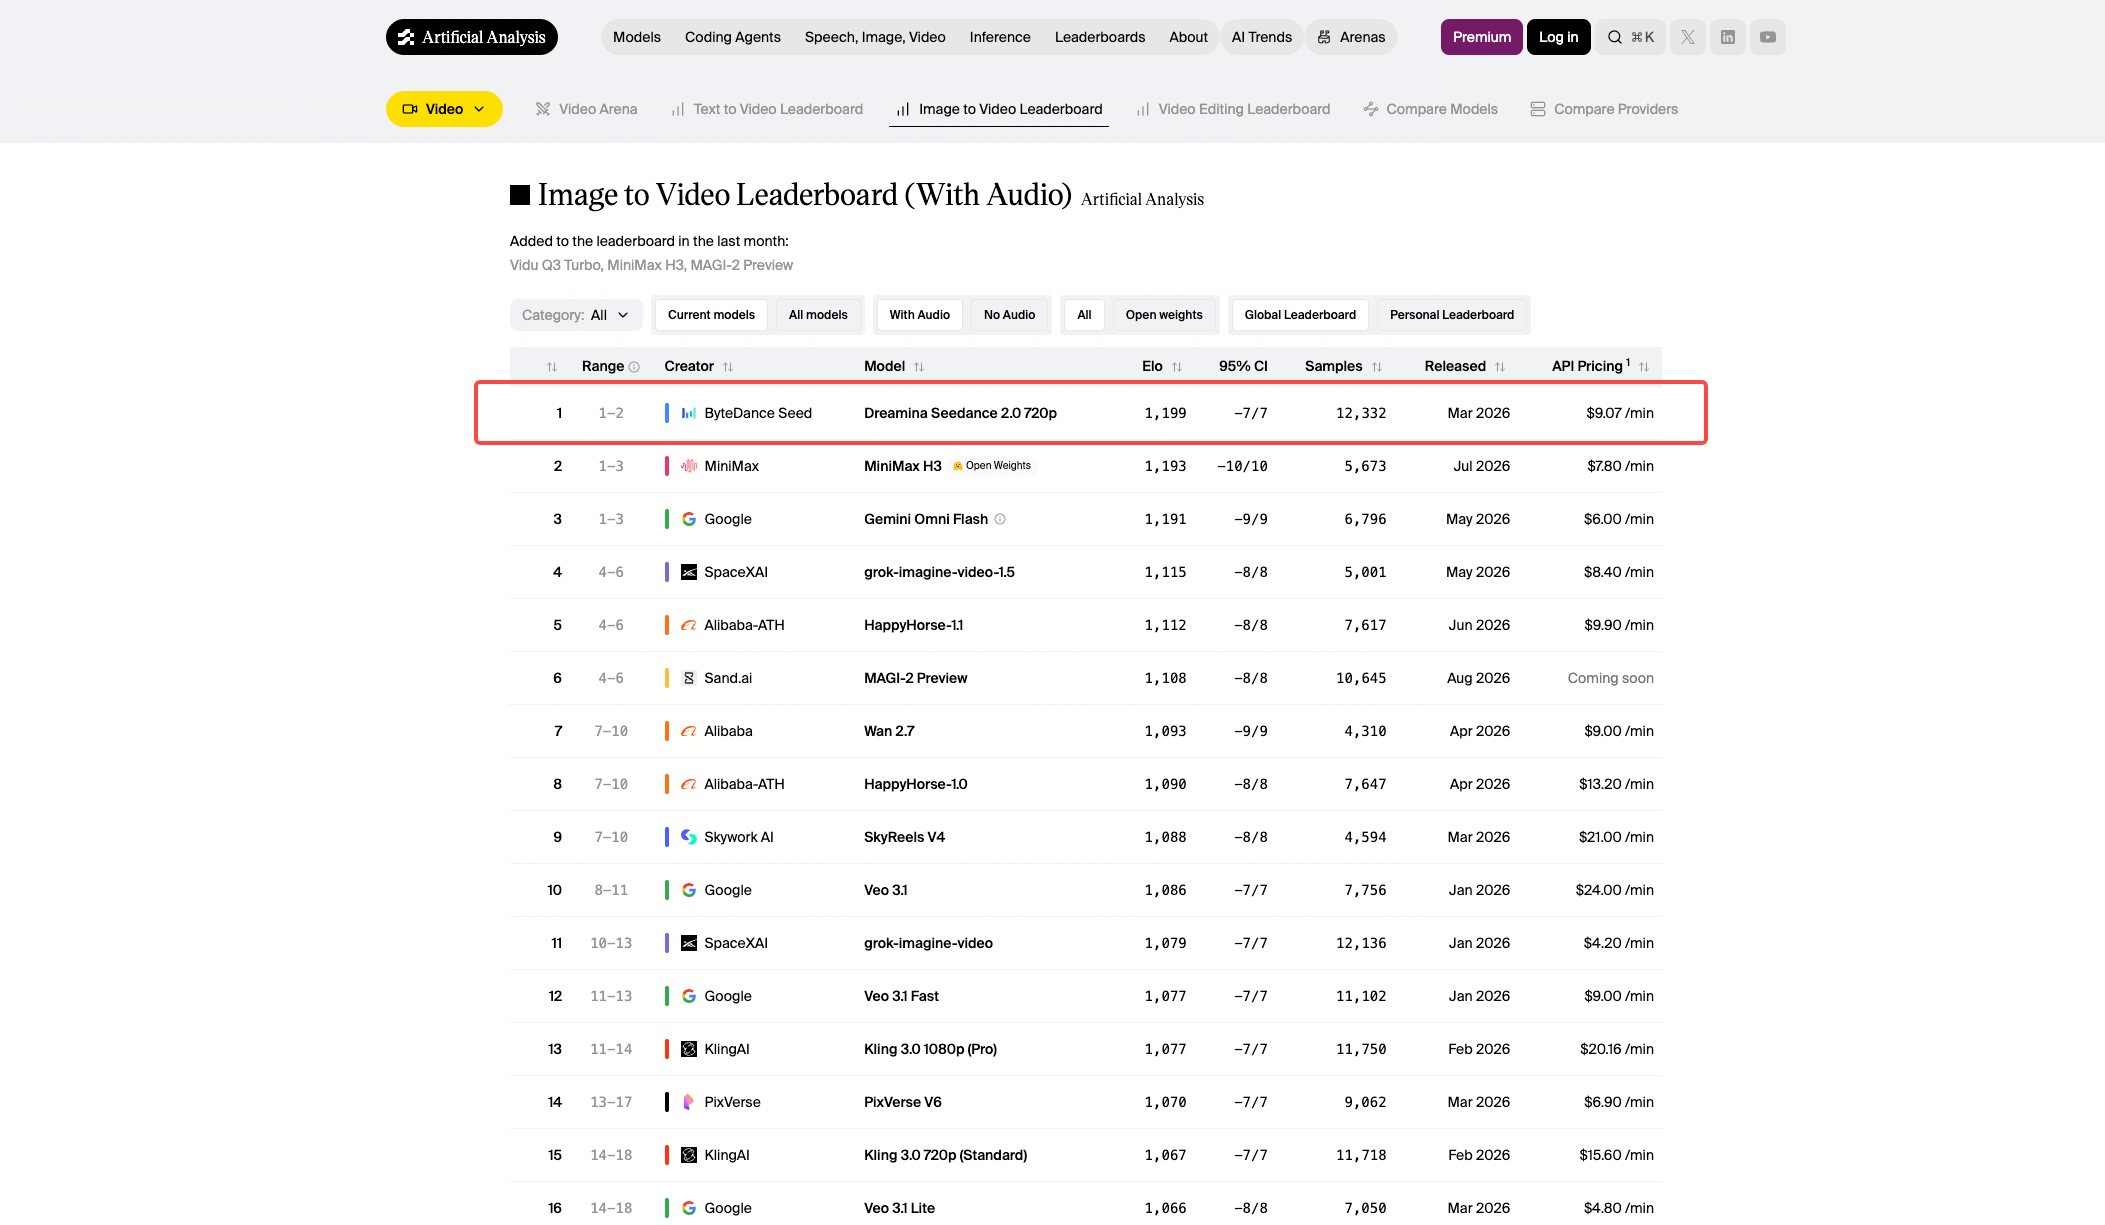Click the Artificial Analysis logo
Image resolution: width=2105 pixels, height=1225 pixels.
(472, 37)
